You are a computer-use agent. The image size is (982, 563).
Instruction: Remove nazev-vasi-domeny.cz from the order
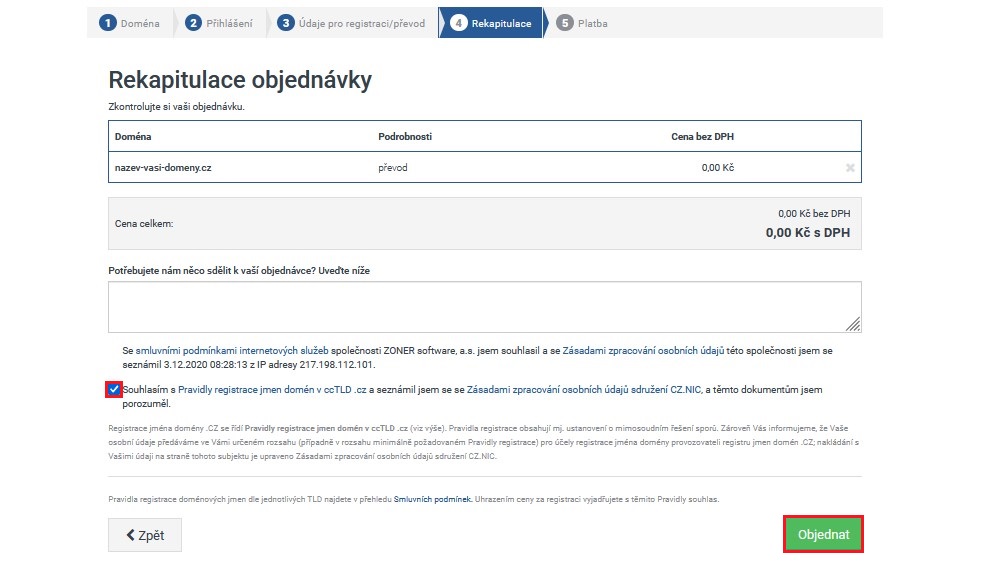pyautogui.click(x=849, y=168)
